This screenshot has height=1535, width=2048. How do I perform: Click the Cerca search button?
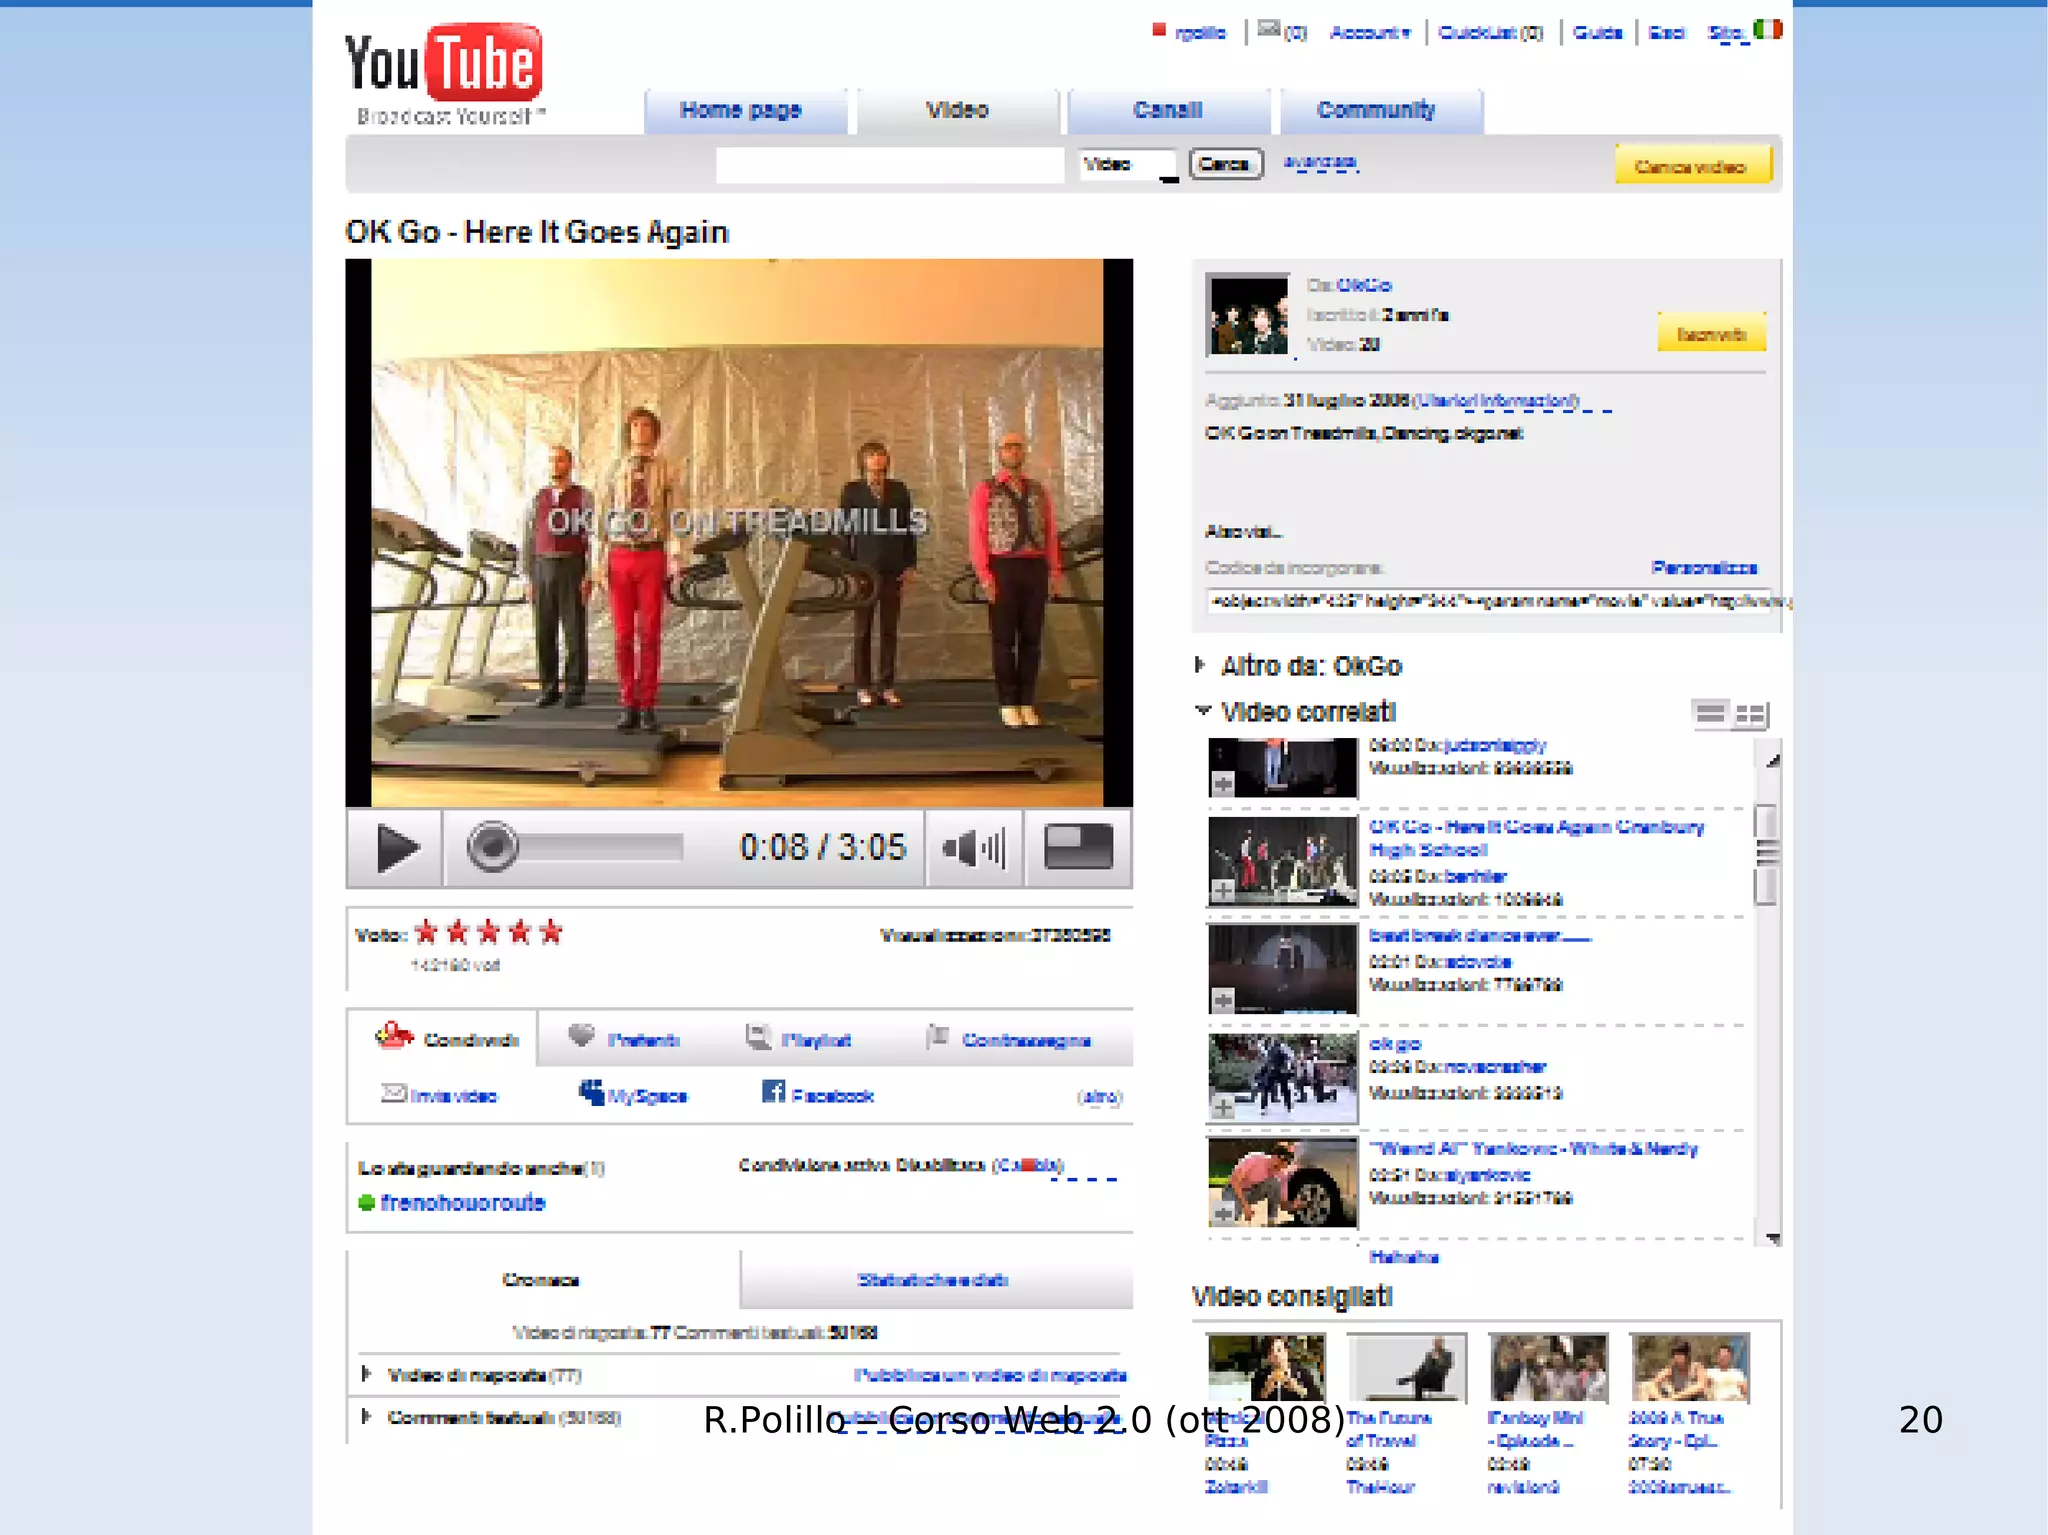[x=1226, y=164]
